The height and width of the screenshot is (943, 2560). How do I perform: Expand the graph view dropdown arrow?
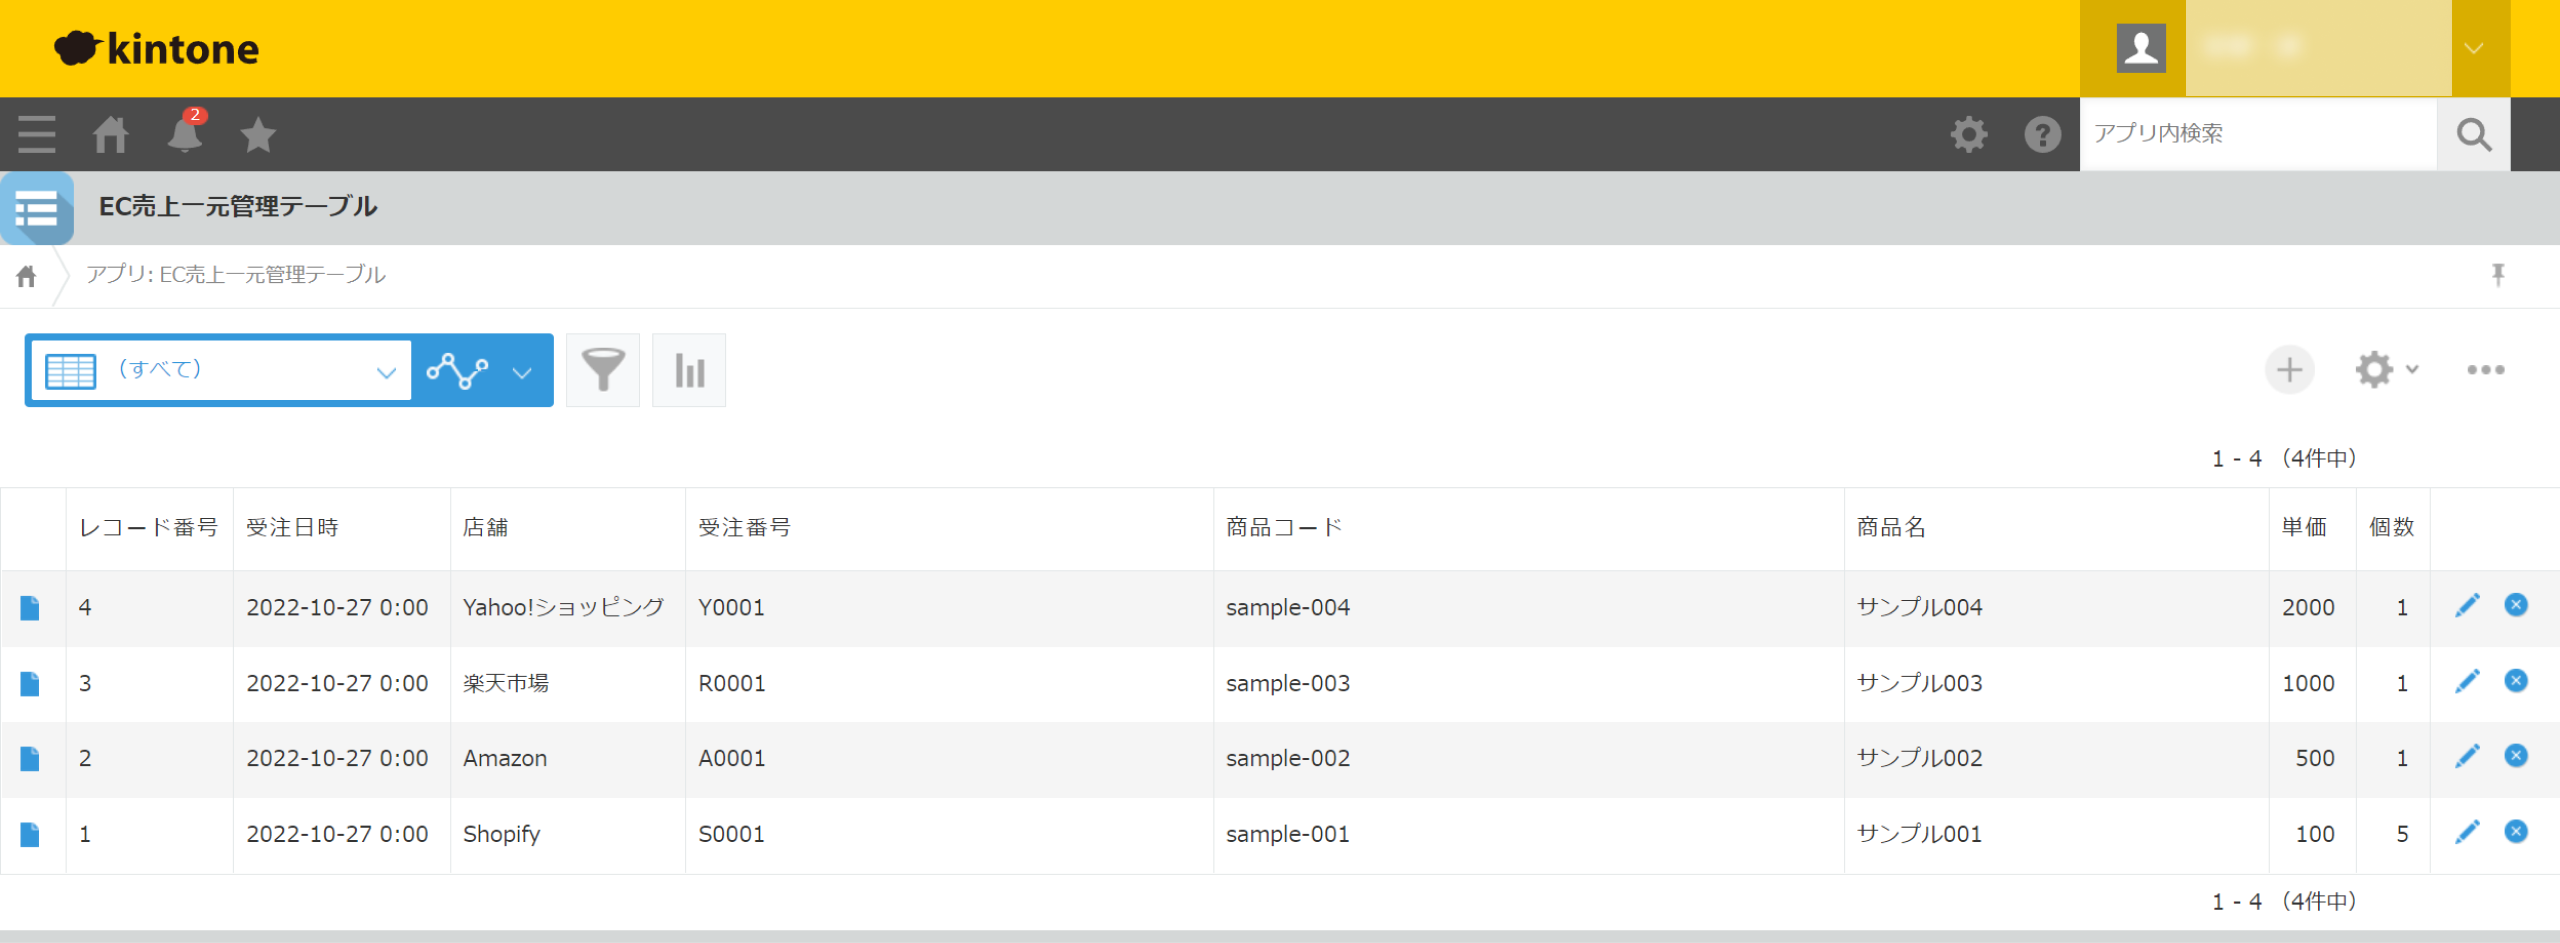tap(522, 372)
